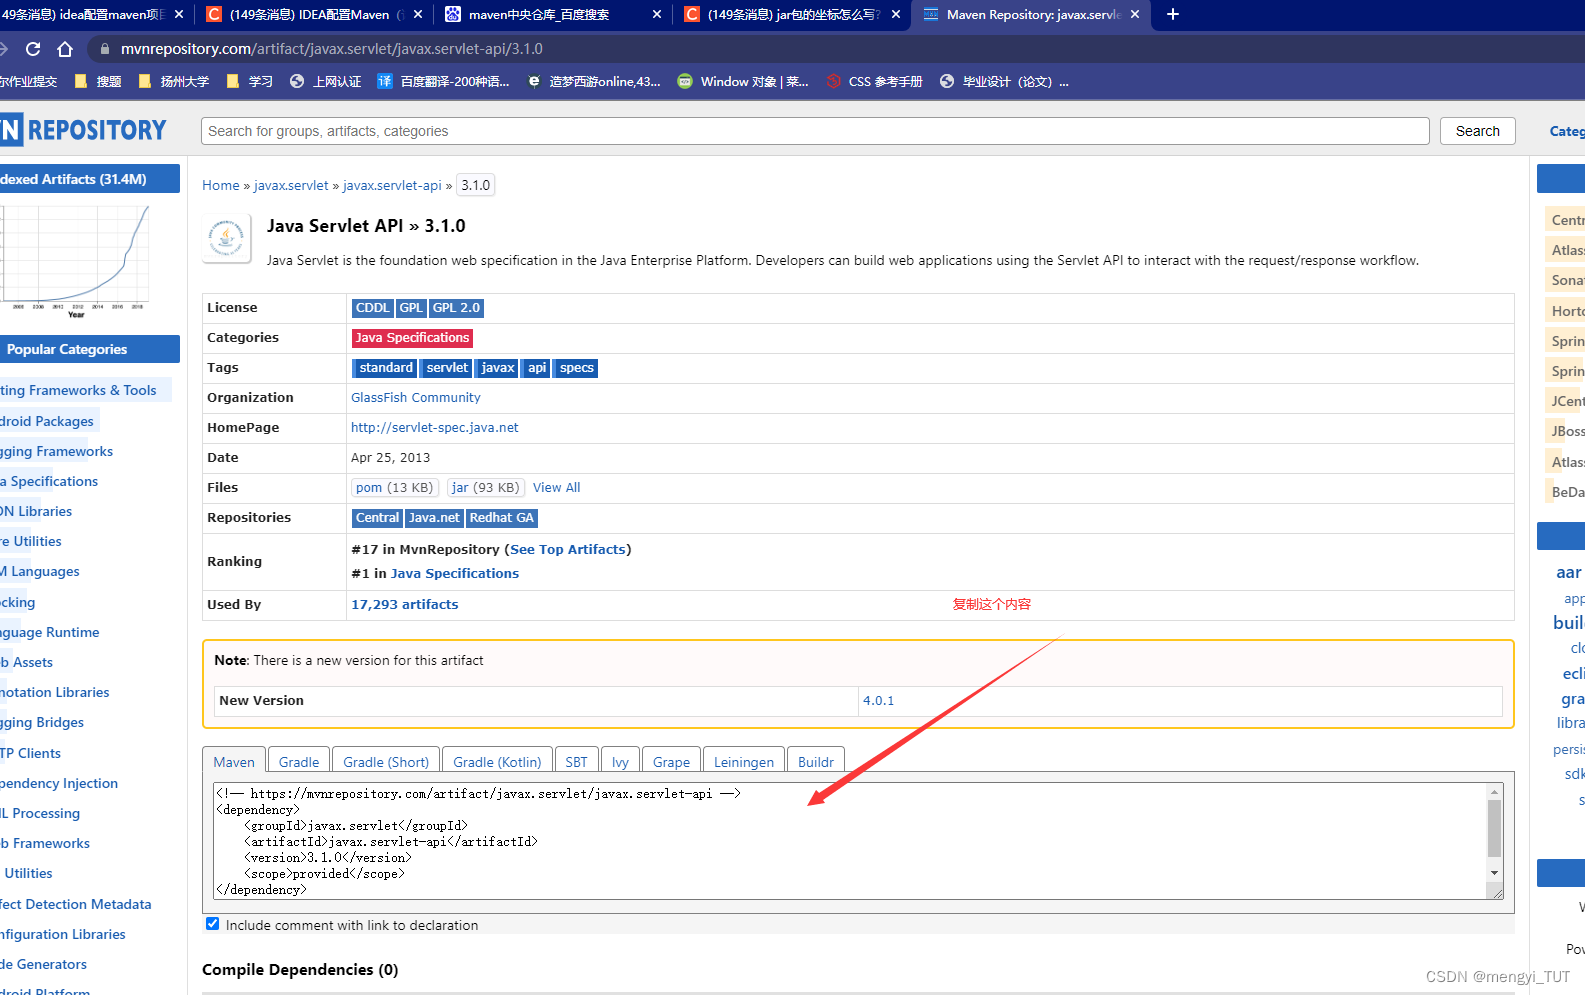The image size is (1585, 995).
Task: Click the MVN Repository logo
Action: pos(84,130)
